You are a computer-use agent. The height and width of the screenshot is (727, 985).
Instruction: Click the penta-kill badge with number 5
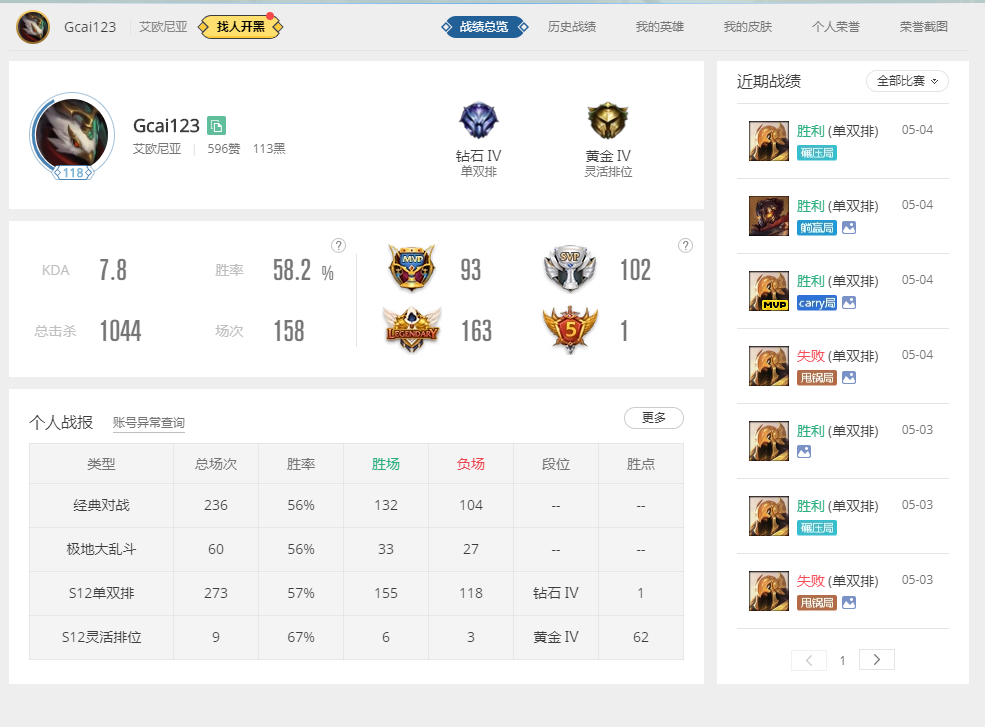[570, 329]
